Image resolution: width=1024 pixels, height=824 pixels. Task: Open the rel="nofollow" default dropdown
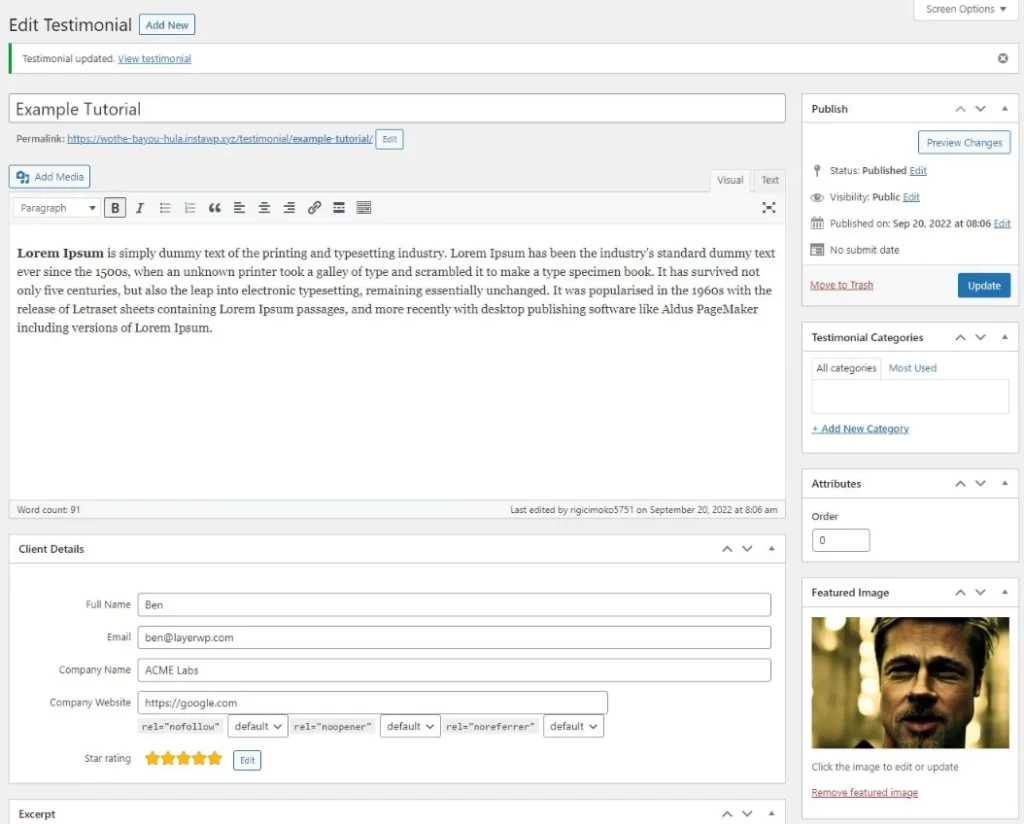coord(257,726)
